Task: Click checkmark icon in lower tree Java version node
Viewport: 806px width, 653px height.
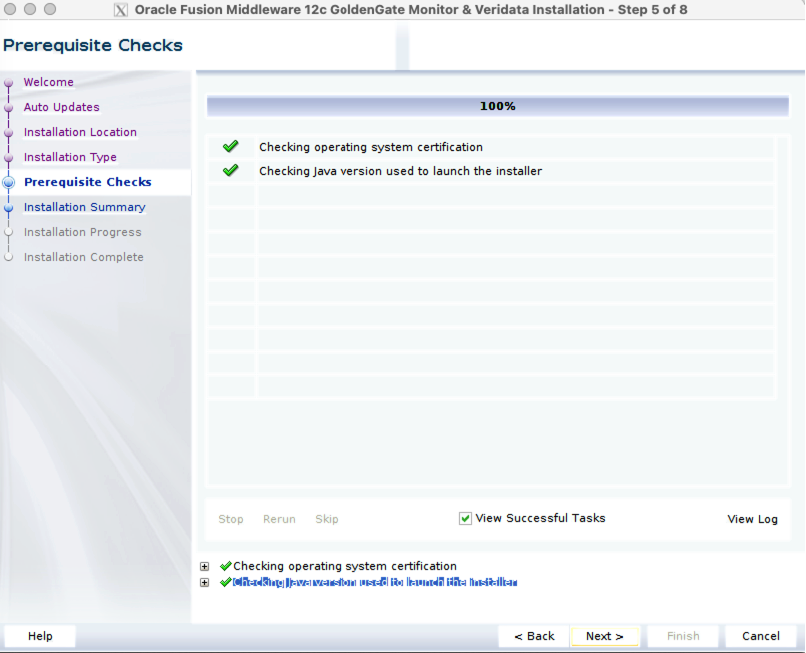Action: click(x=225, y=582)
